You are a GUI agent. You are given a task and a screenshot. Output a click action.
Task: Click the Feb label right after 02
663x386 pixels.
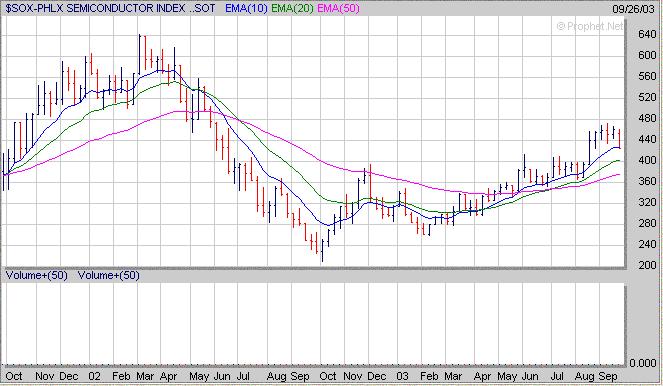[x=121, y=376]
